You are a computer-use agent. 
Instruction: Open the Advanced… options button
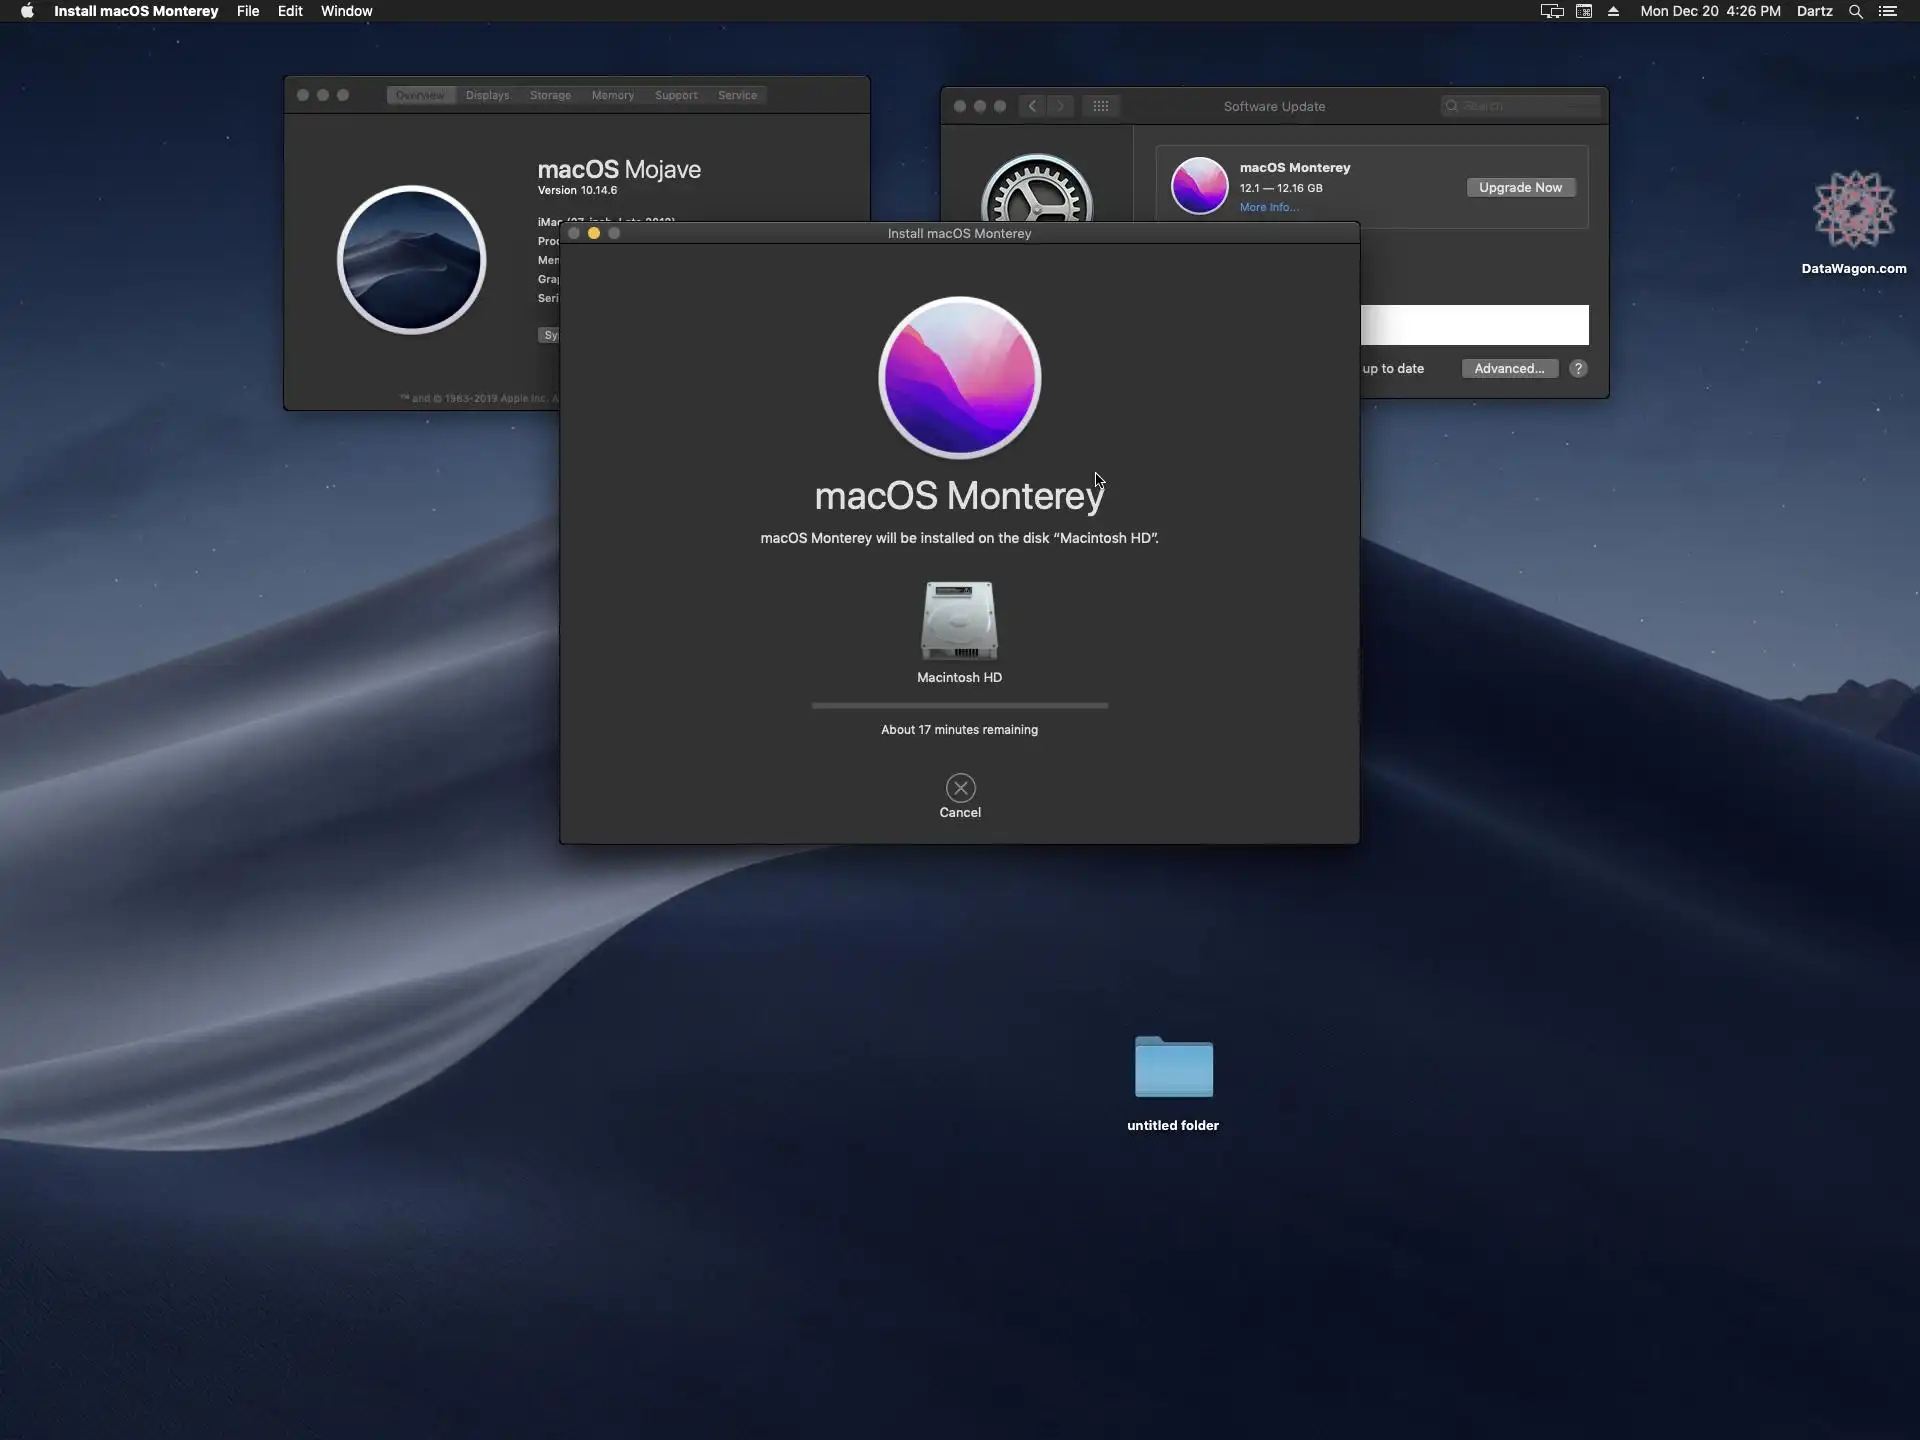[x=1509, y=368]
